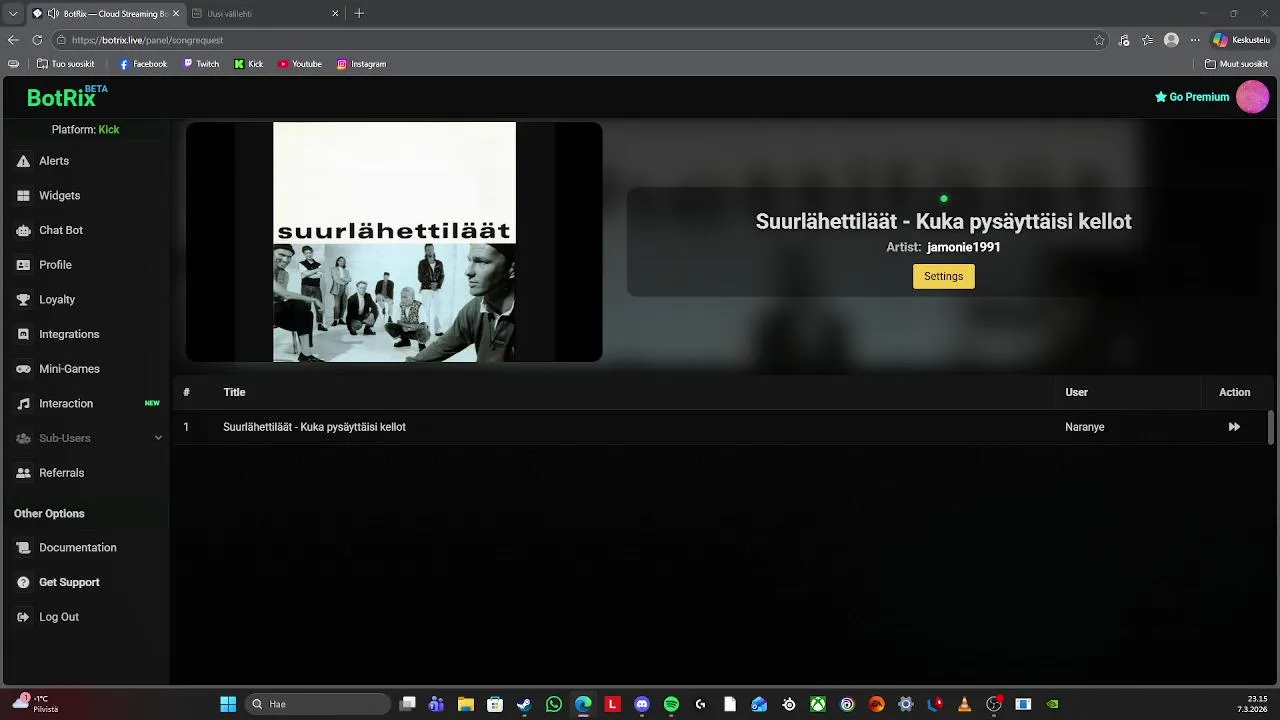Open Spotify from the taskbar
The height and width of the screenshot is (720, 1280).
(671, 704)
